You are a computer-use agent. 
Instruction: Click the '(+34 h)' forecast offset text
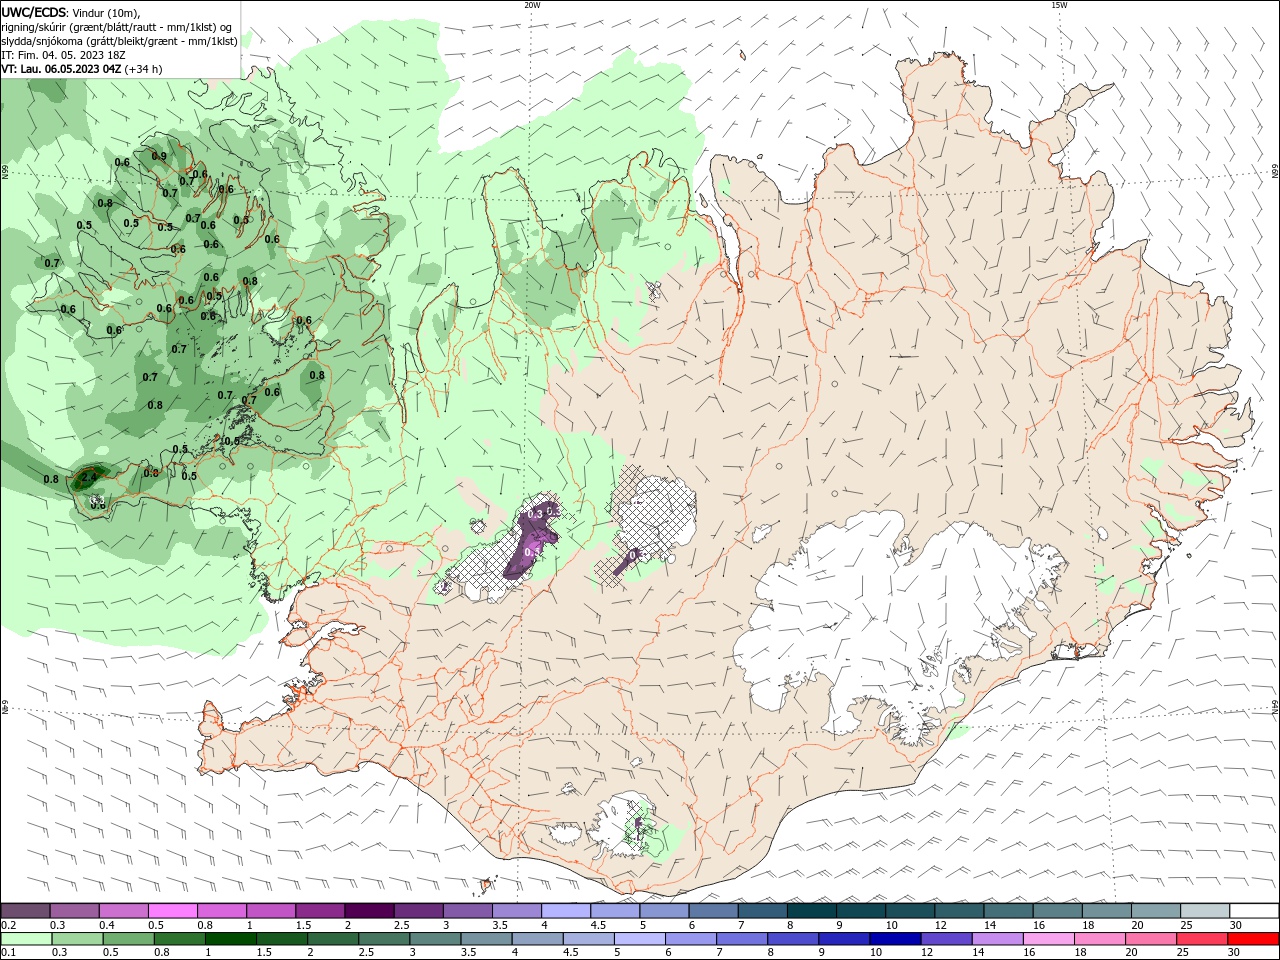coord(144,69)
